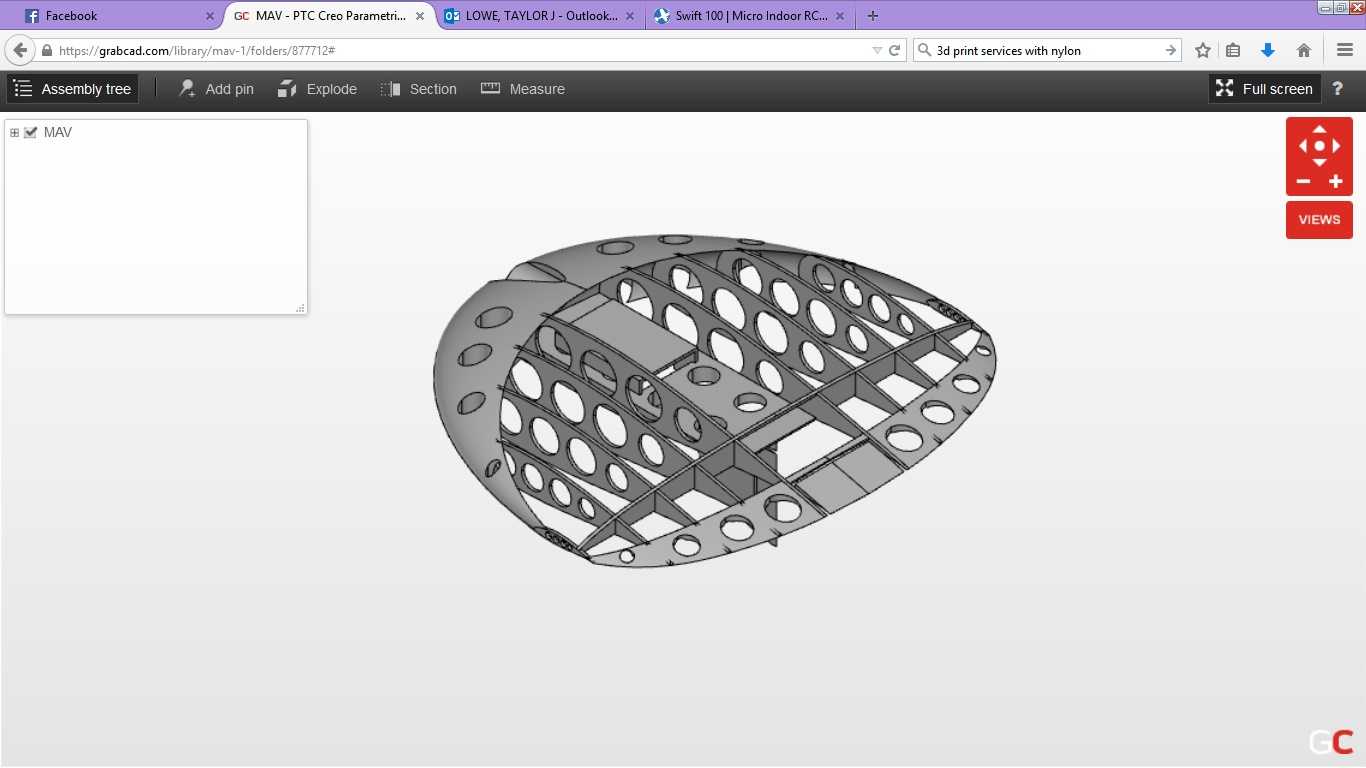
Task: Click the search engine magnifier icon
Action: coord(924,50)
